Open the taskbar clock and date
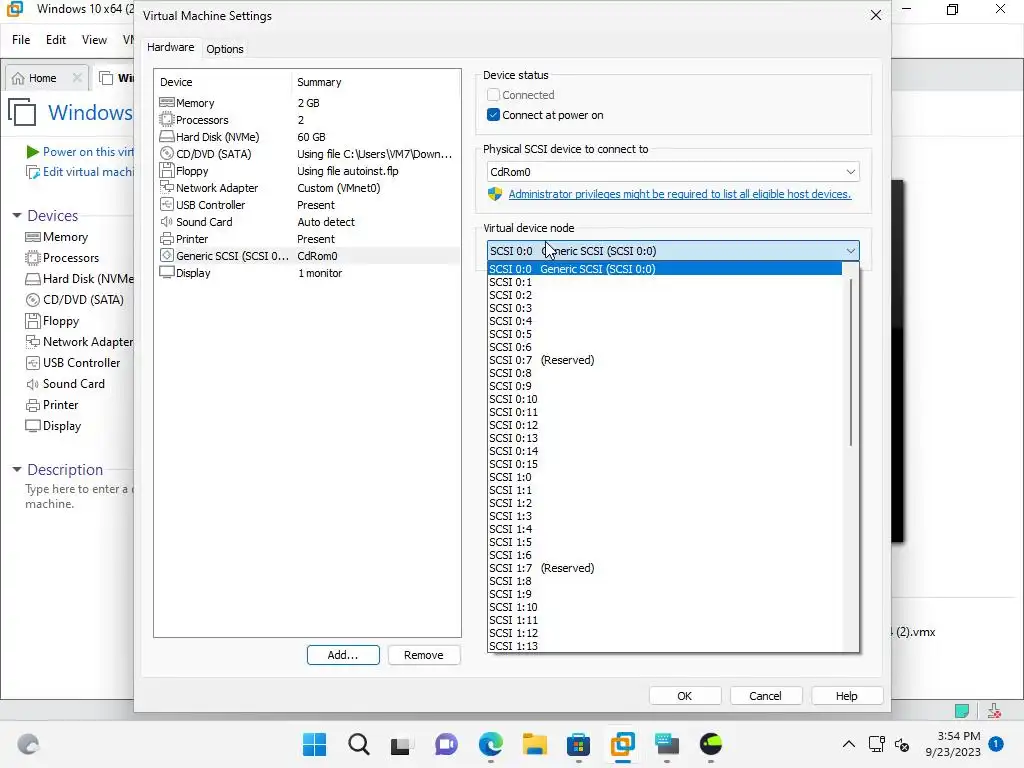The width and height of the screenshot is (1024, 768). [x=953, y=744]
